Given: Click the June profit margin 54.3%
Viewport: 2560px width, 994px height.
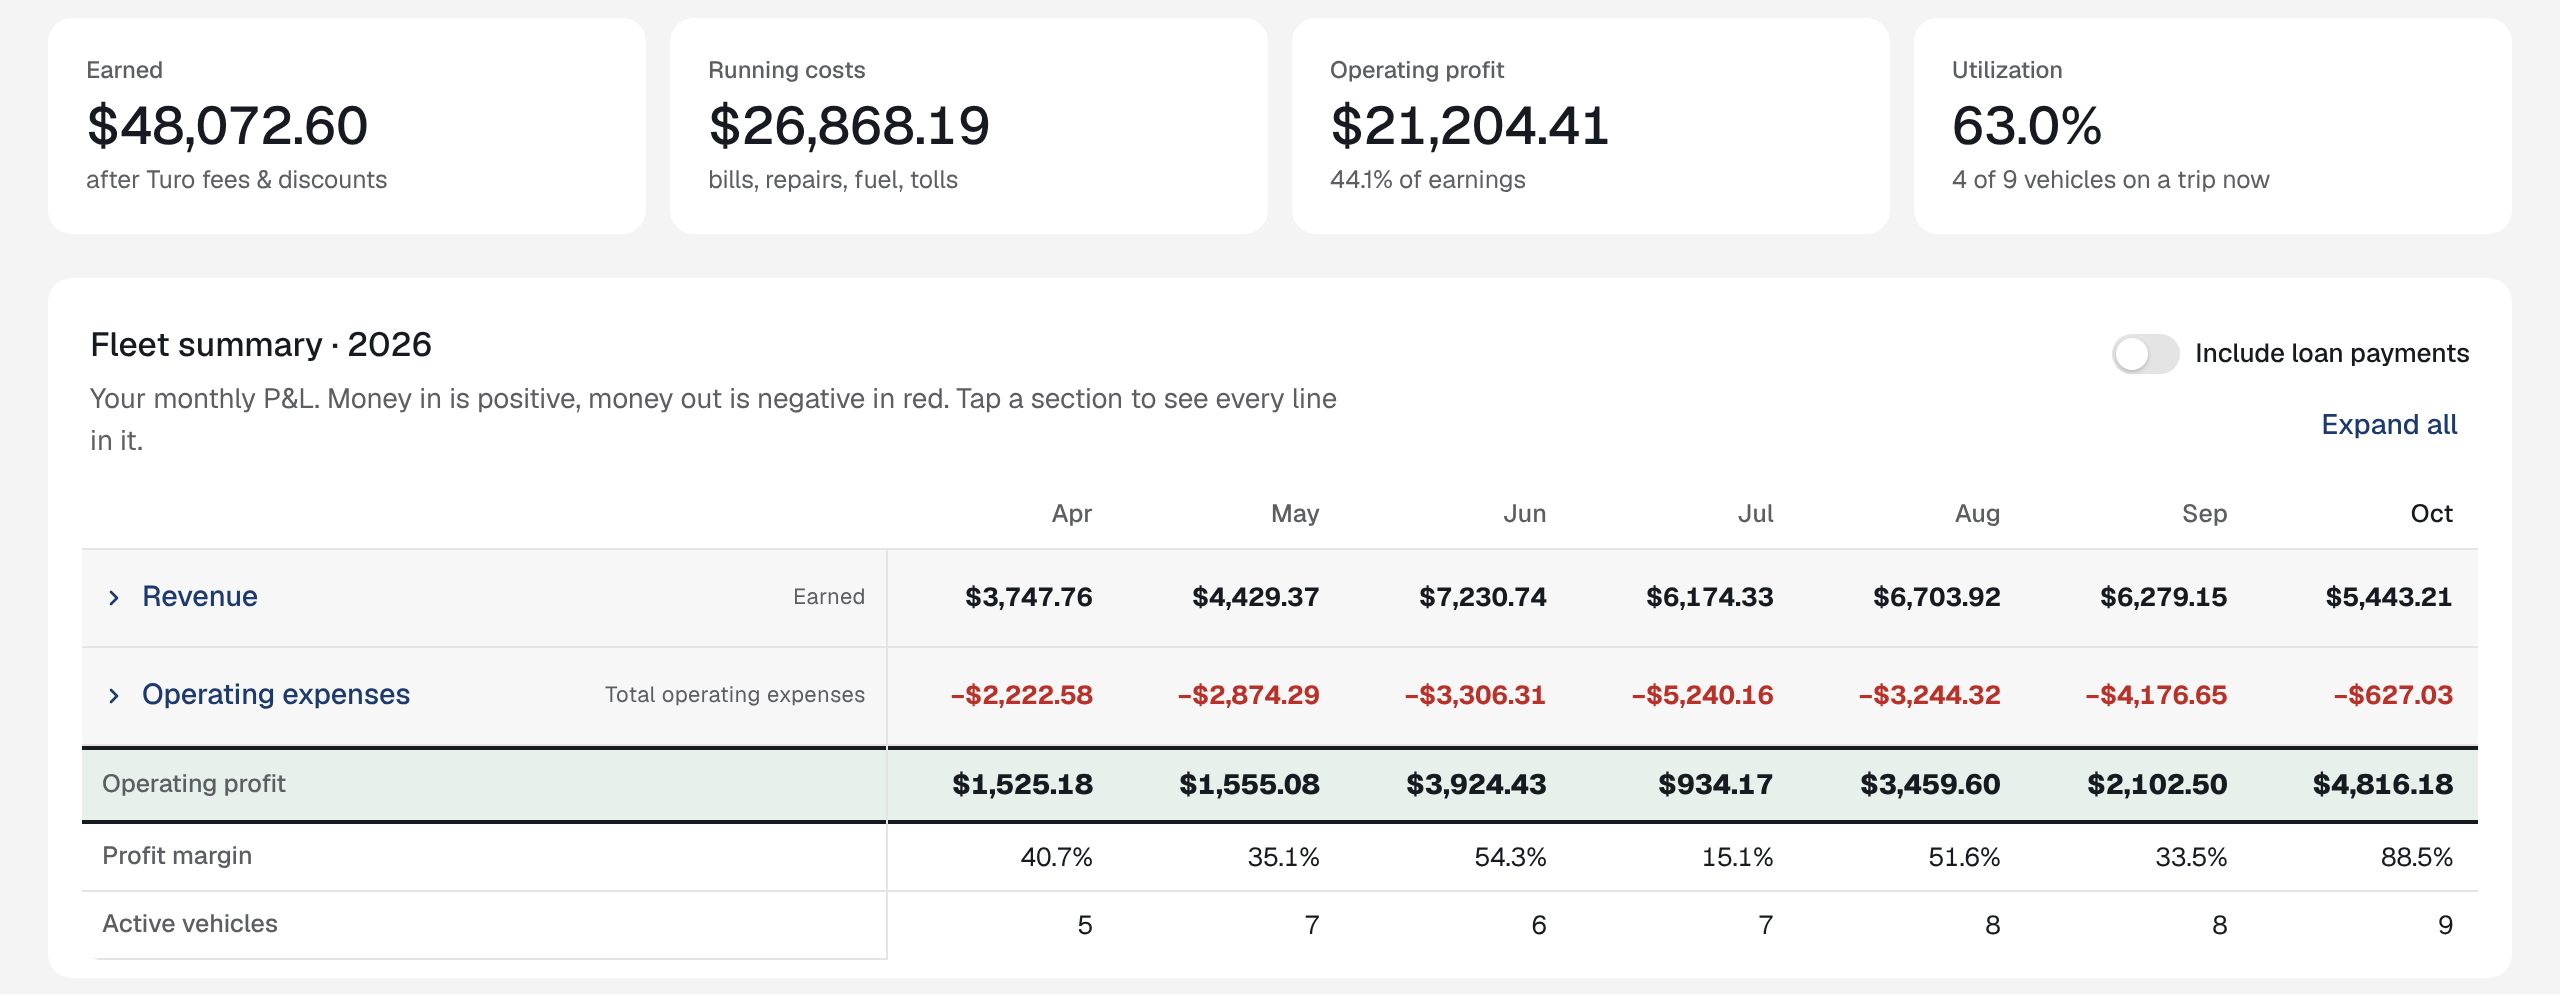Looking at the screenshot, I should [1510, 857].
